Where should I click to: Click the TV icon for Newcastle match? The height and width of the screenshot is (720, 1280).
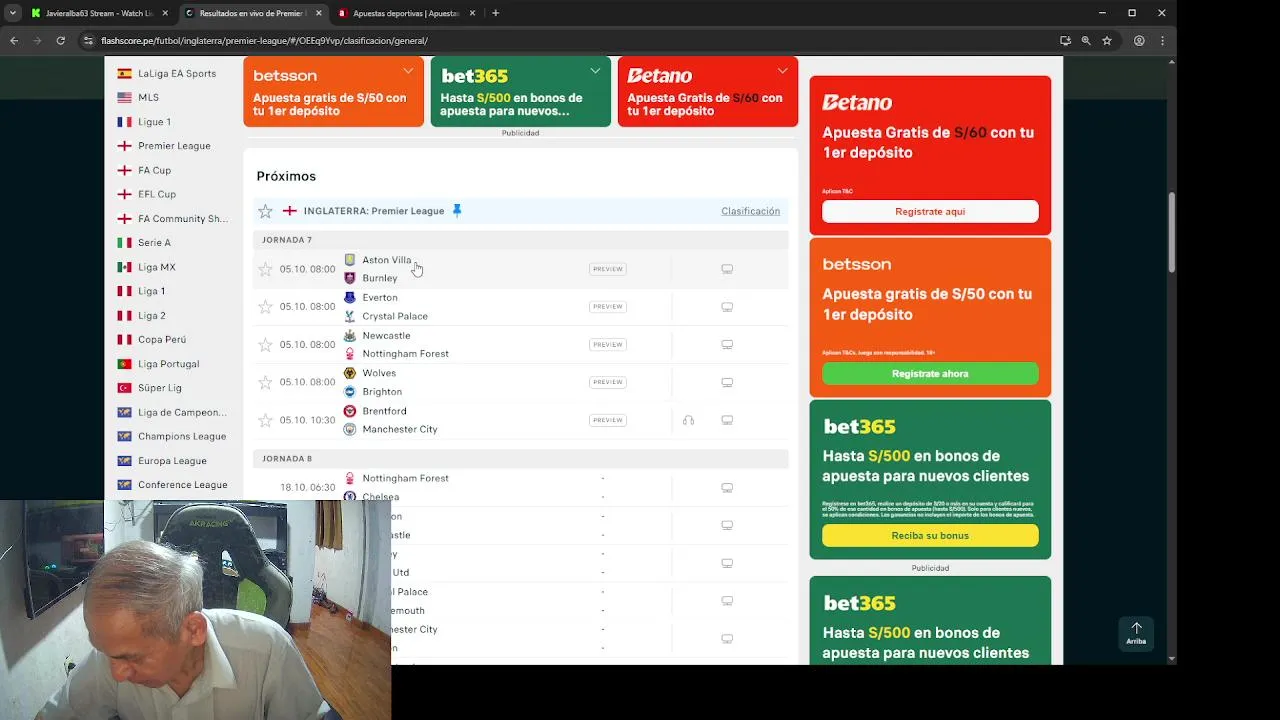pyautogui.click(x=727, y=345)
